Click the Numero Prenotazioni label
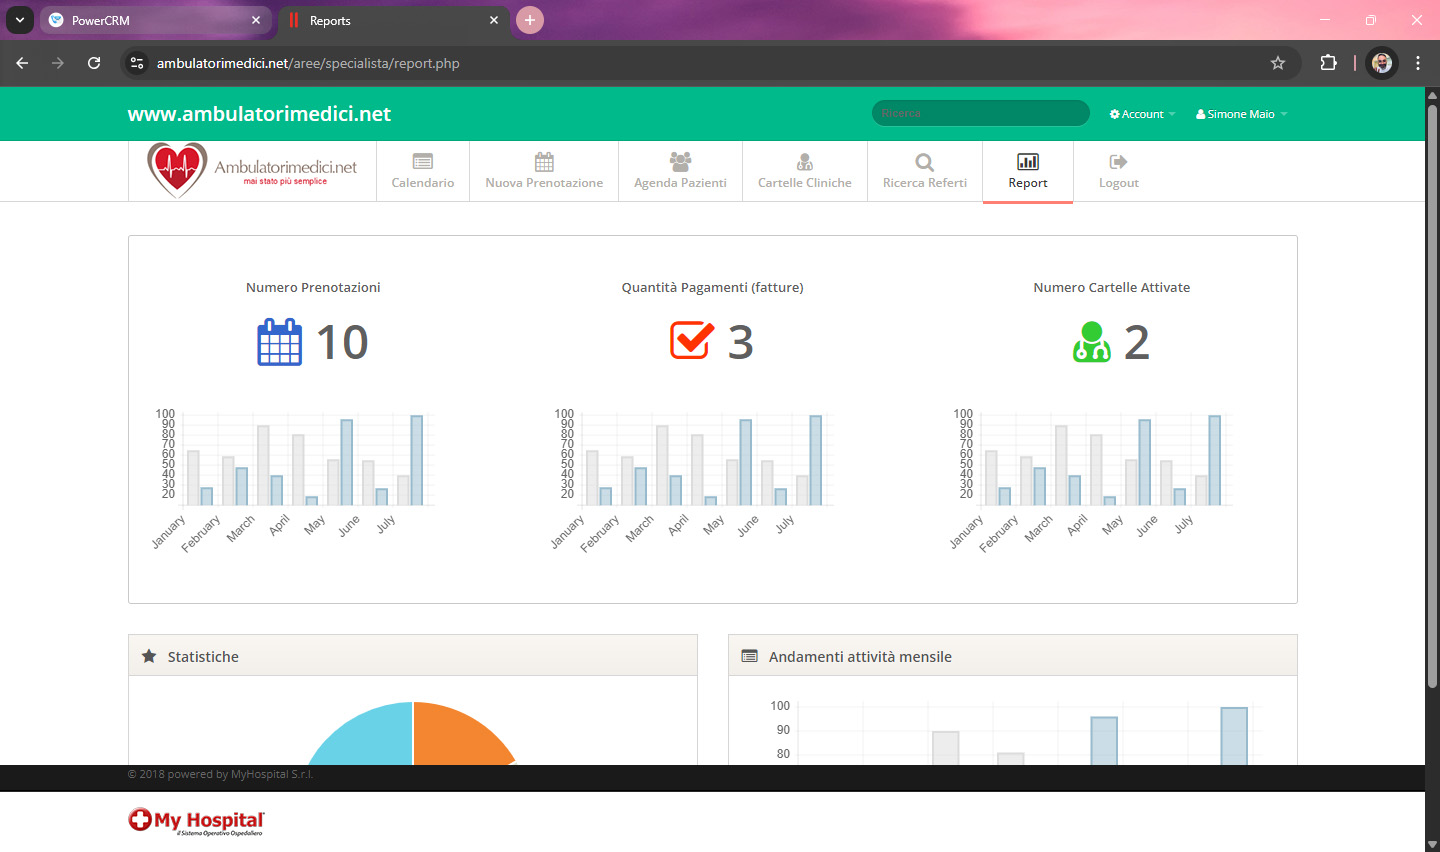This screenshot has height=852, width=1440. pyautogui.click(x=313, y=287)
